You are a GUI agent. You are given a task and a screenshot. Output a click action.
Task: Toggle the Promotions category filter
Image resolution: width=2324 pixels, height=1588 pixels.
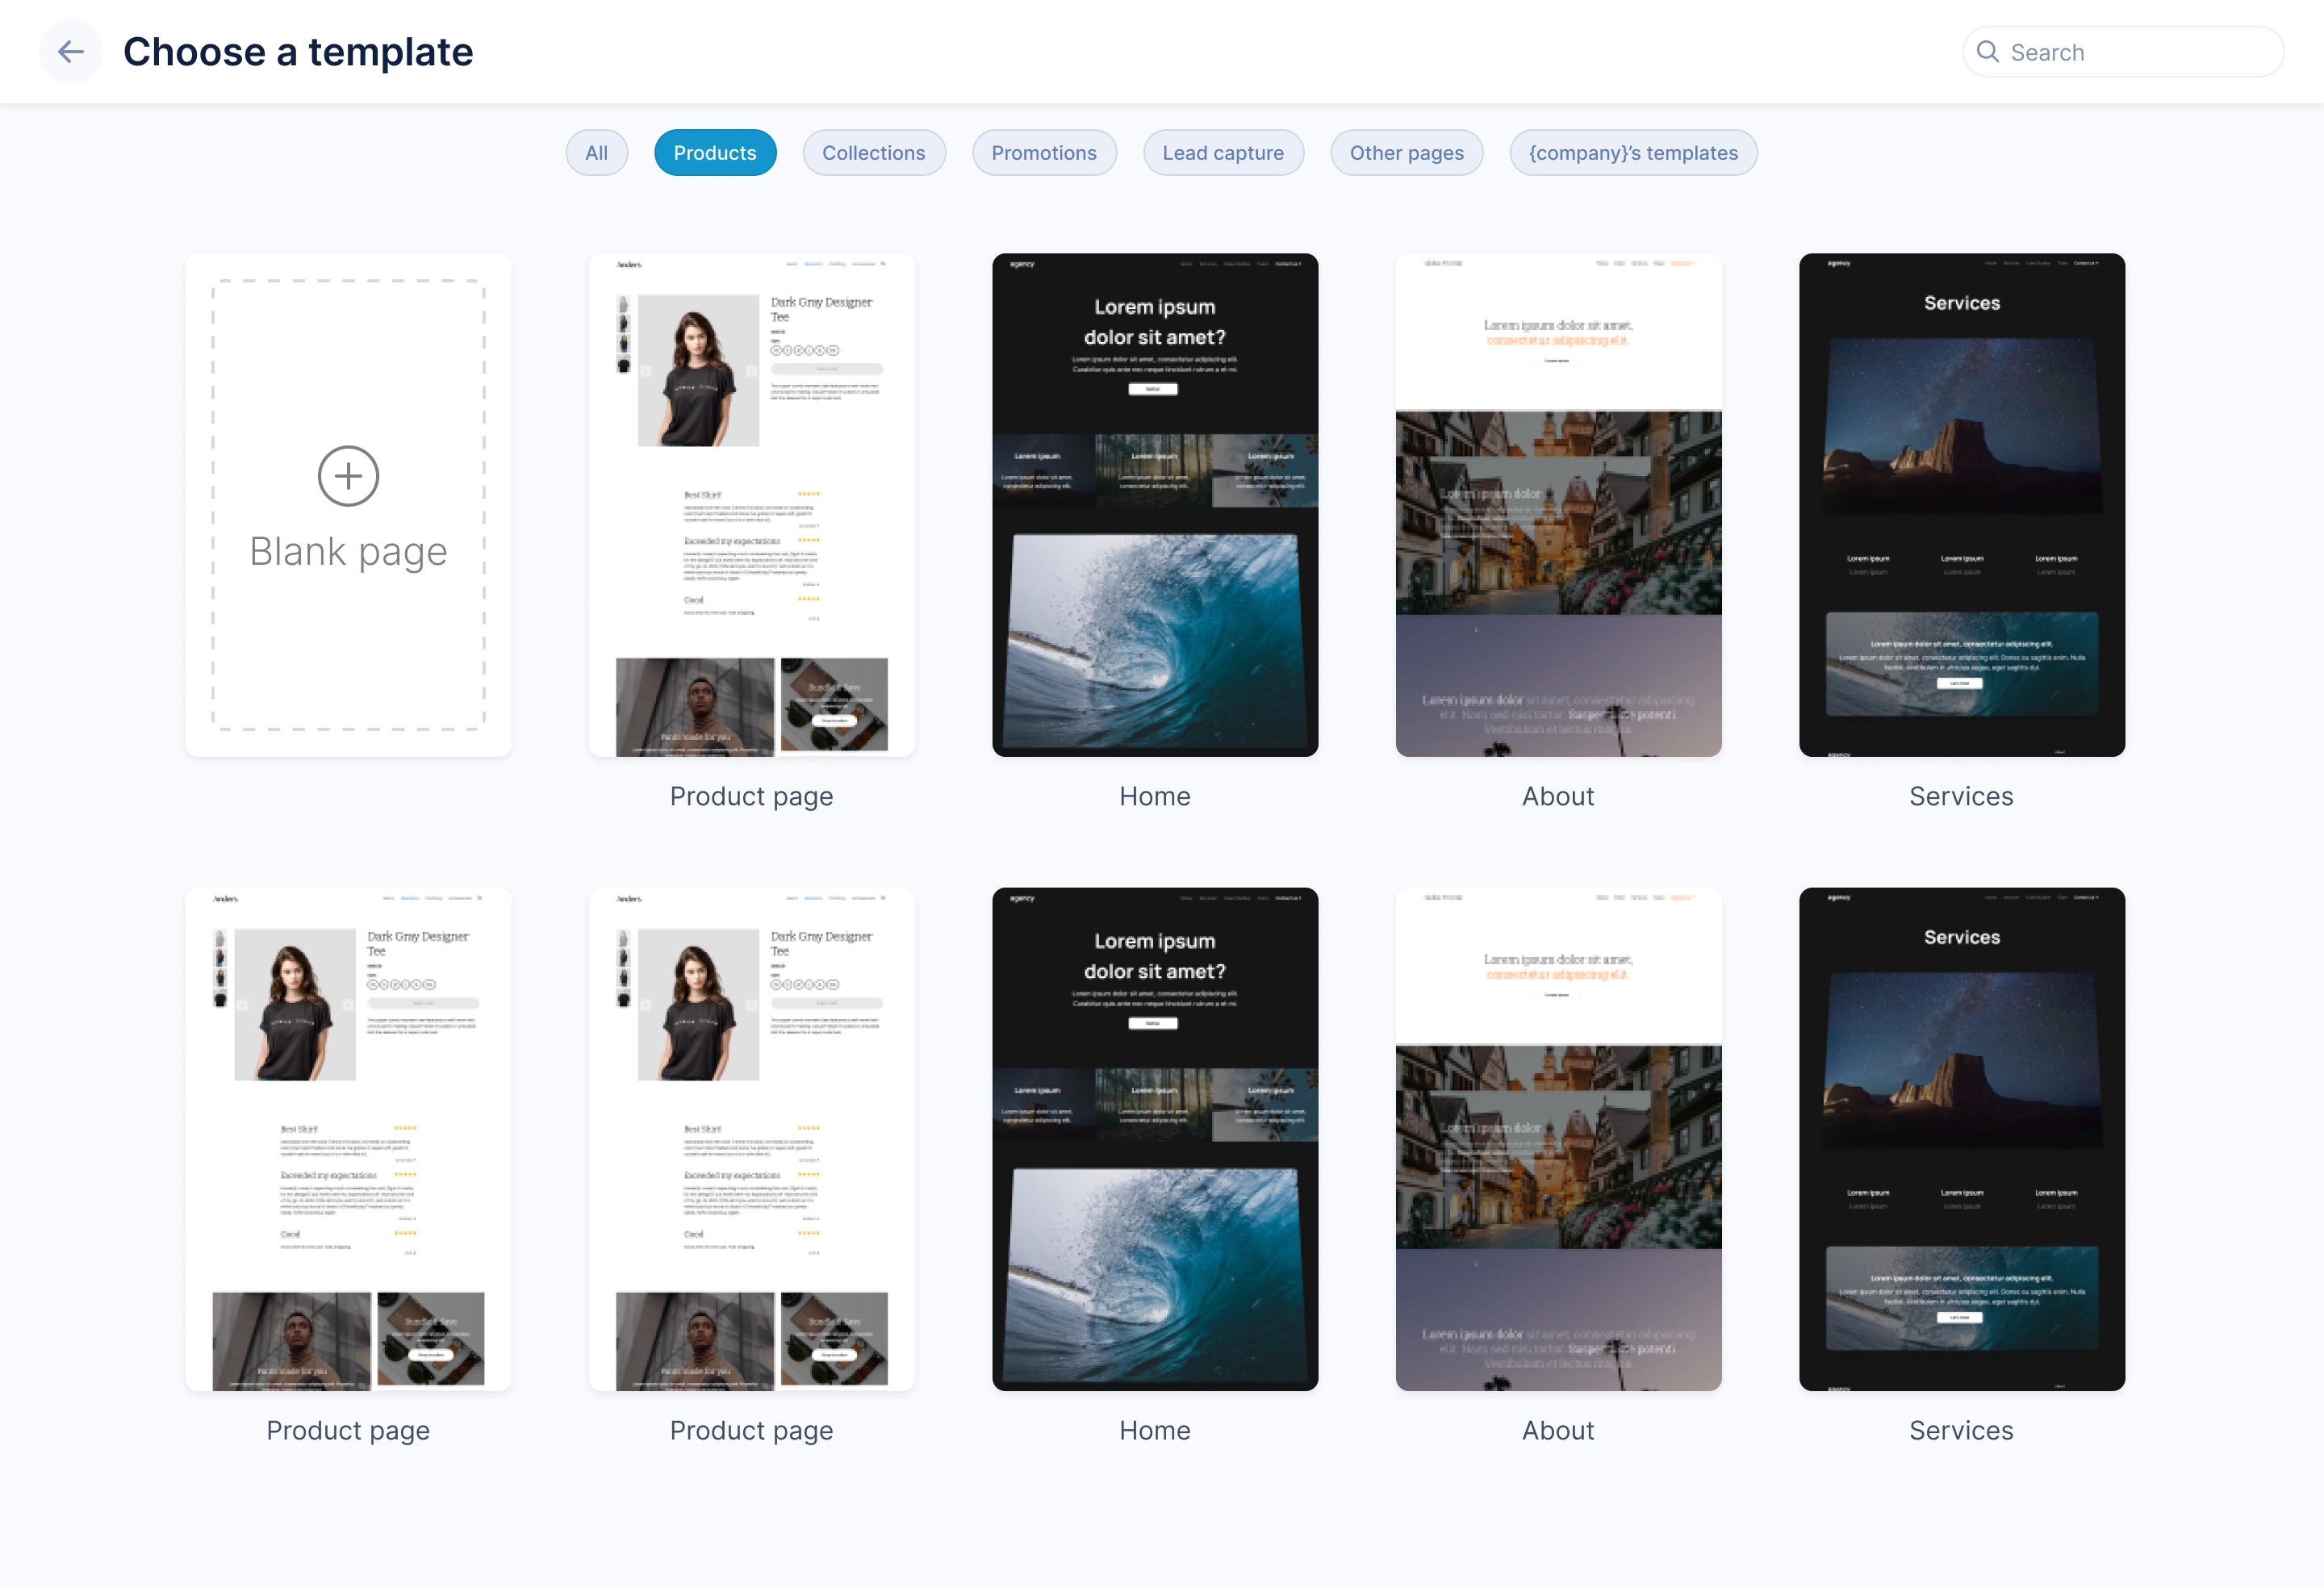(1043, 152)
